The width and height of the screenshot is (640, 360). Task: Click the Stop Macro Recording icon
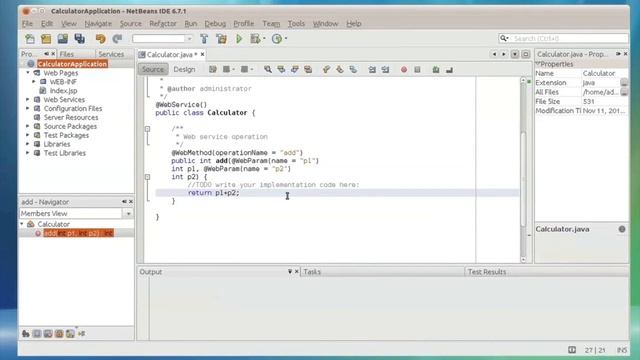pos(417,70)
